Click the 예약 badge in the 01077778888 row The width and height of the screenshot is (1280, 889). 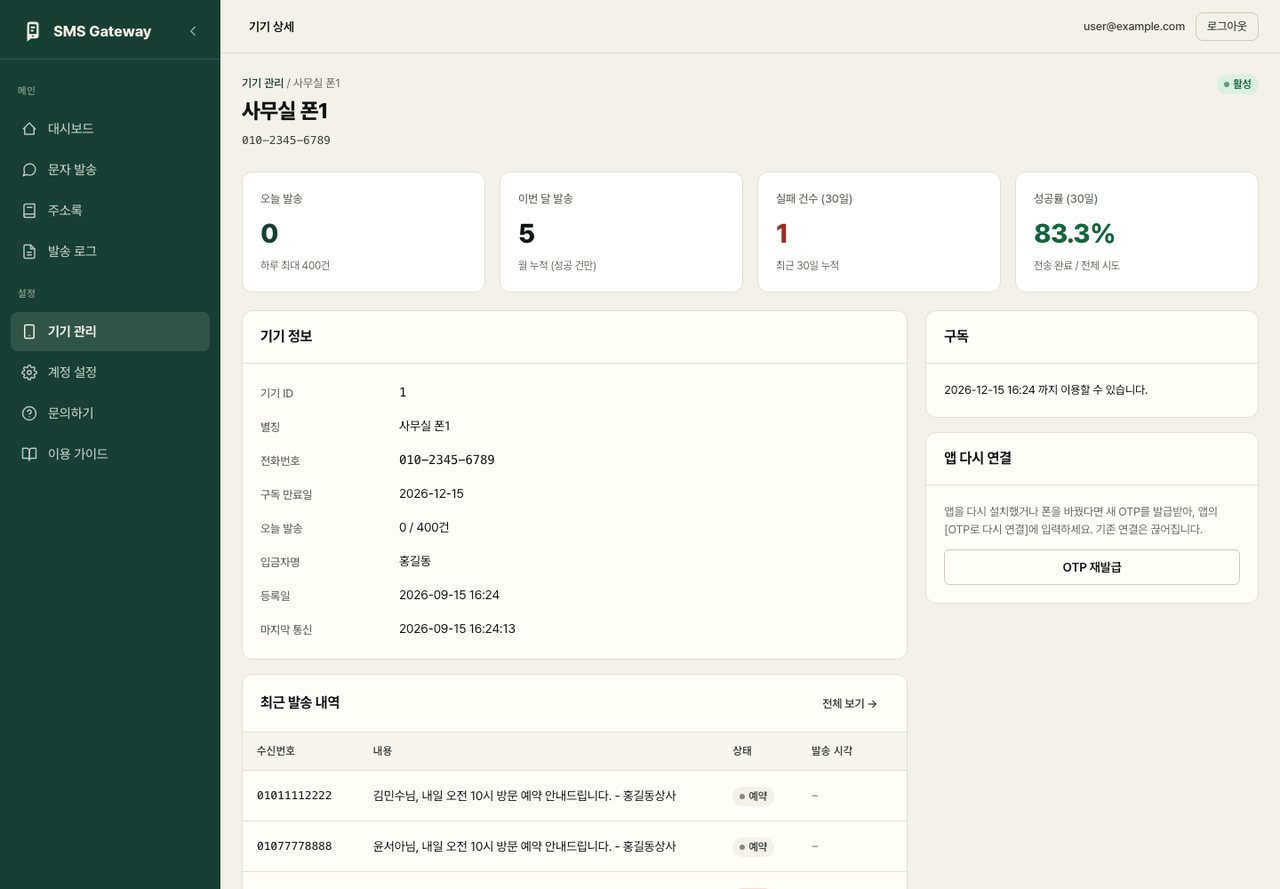click(753, 847)
